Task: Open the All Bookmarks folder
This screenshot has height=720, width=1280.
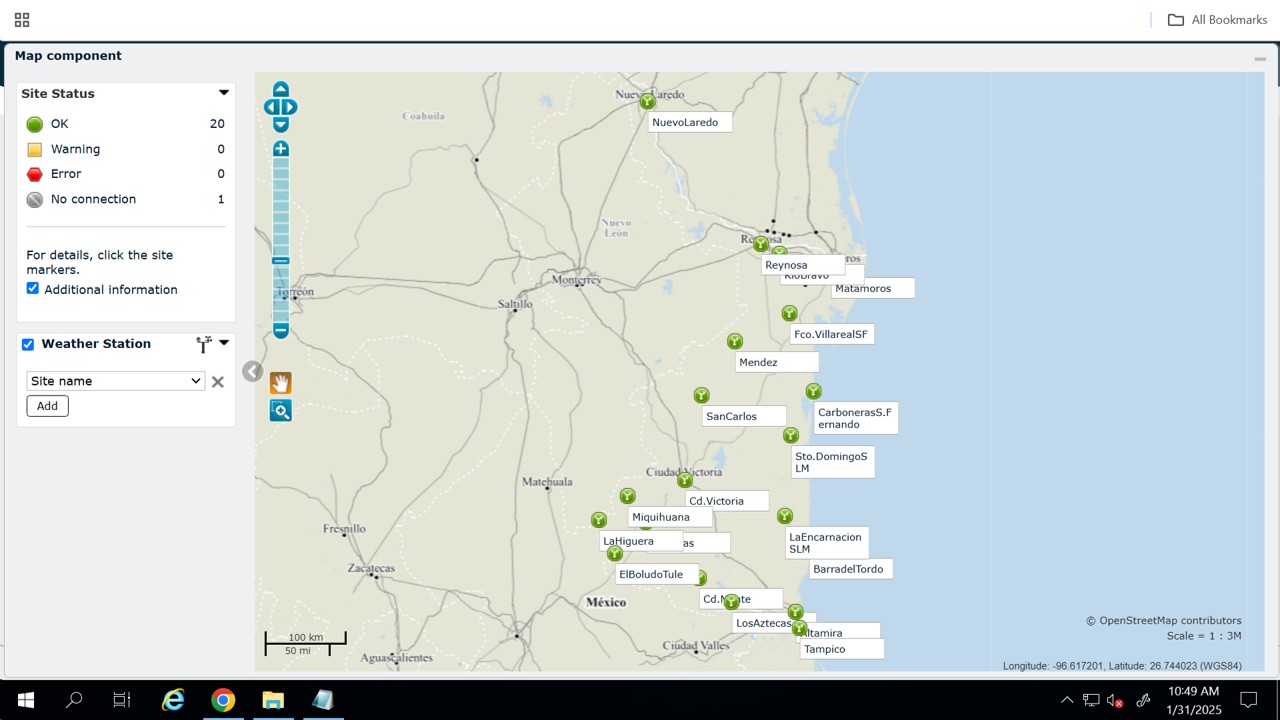Action: click(1217, 20)
